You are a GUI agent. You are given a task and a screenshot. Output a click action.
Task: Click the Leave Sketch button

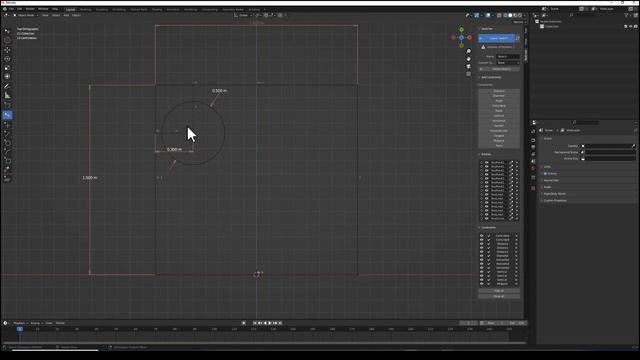coord(497,38)
